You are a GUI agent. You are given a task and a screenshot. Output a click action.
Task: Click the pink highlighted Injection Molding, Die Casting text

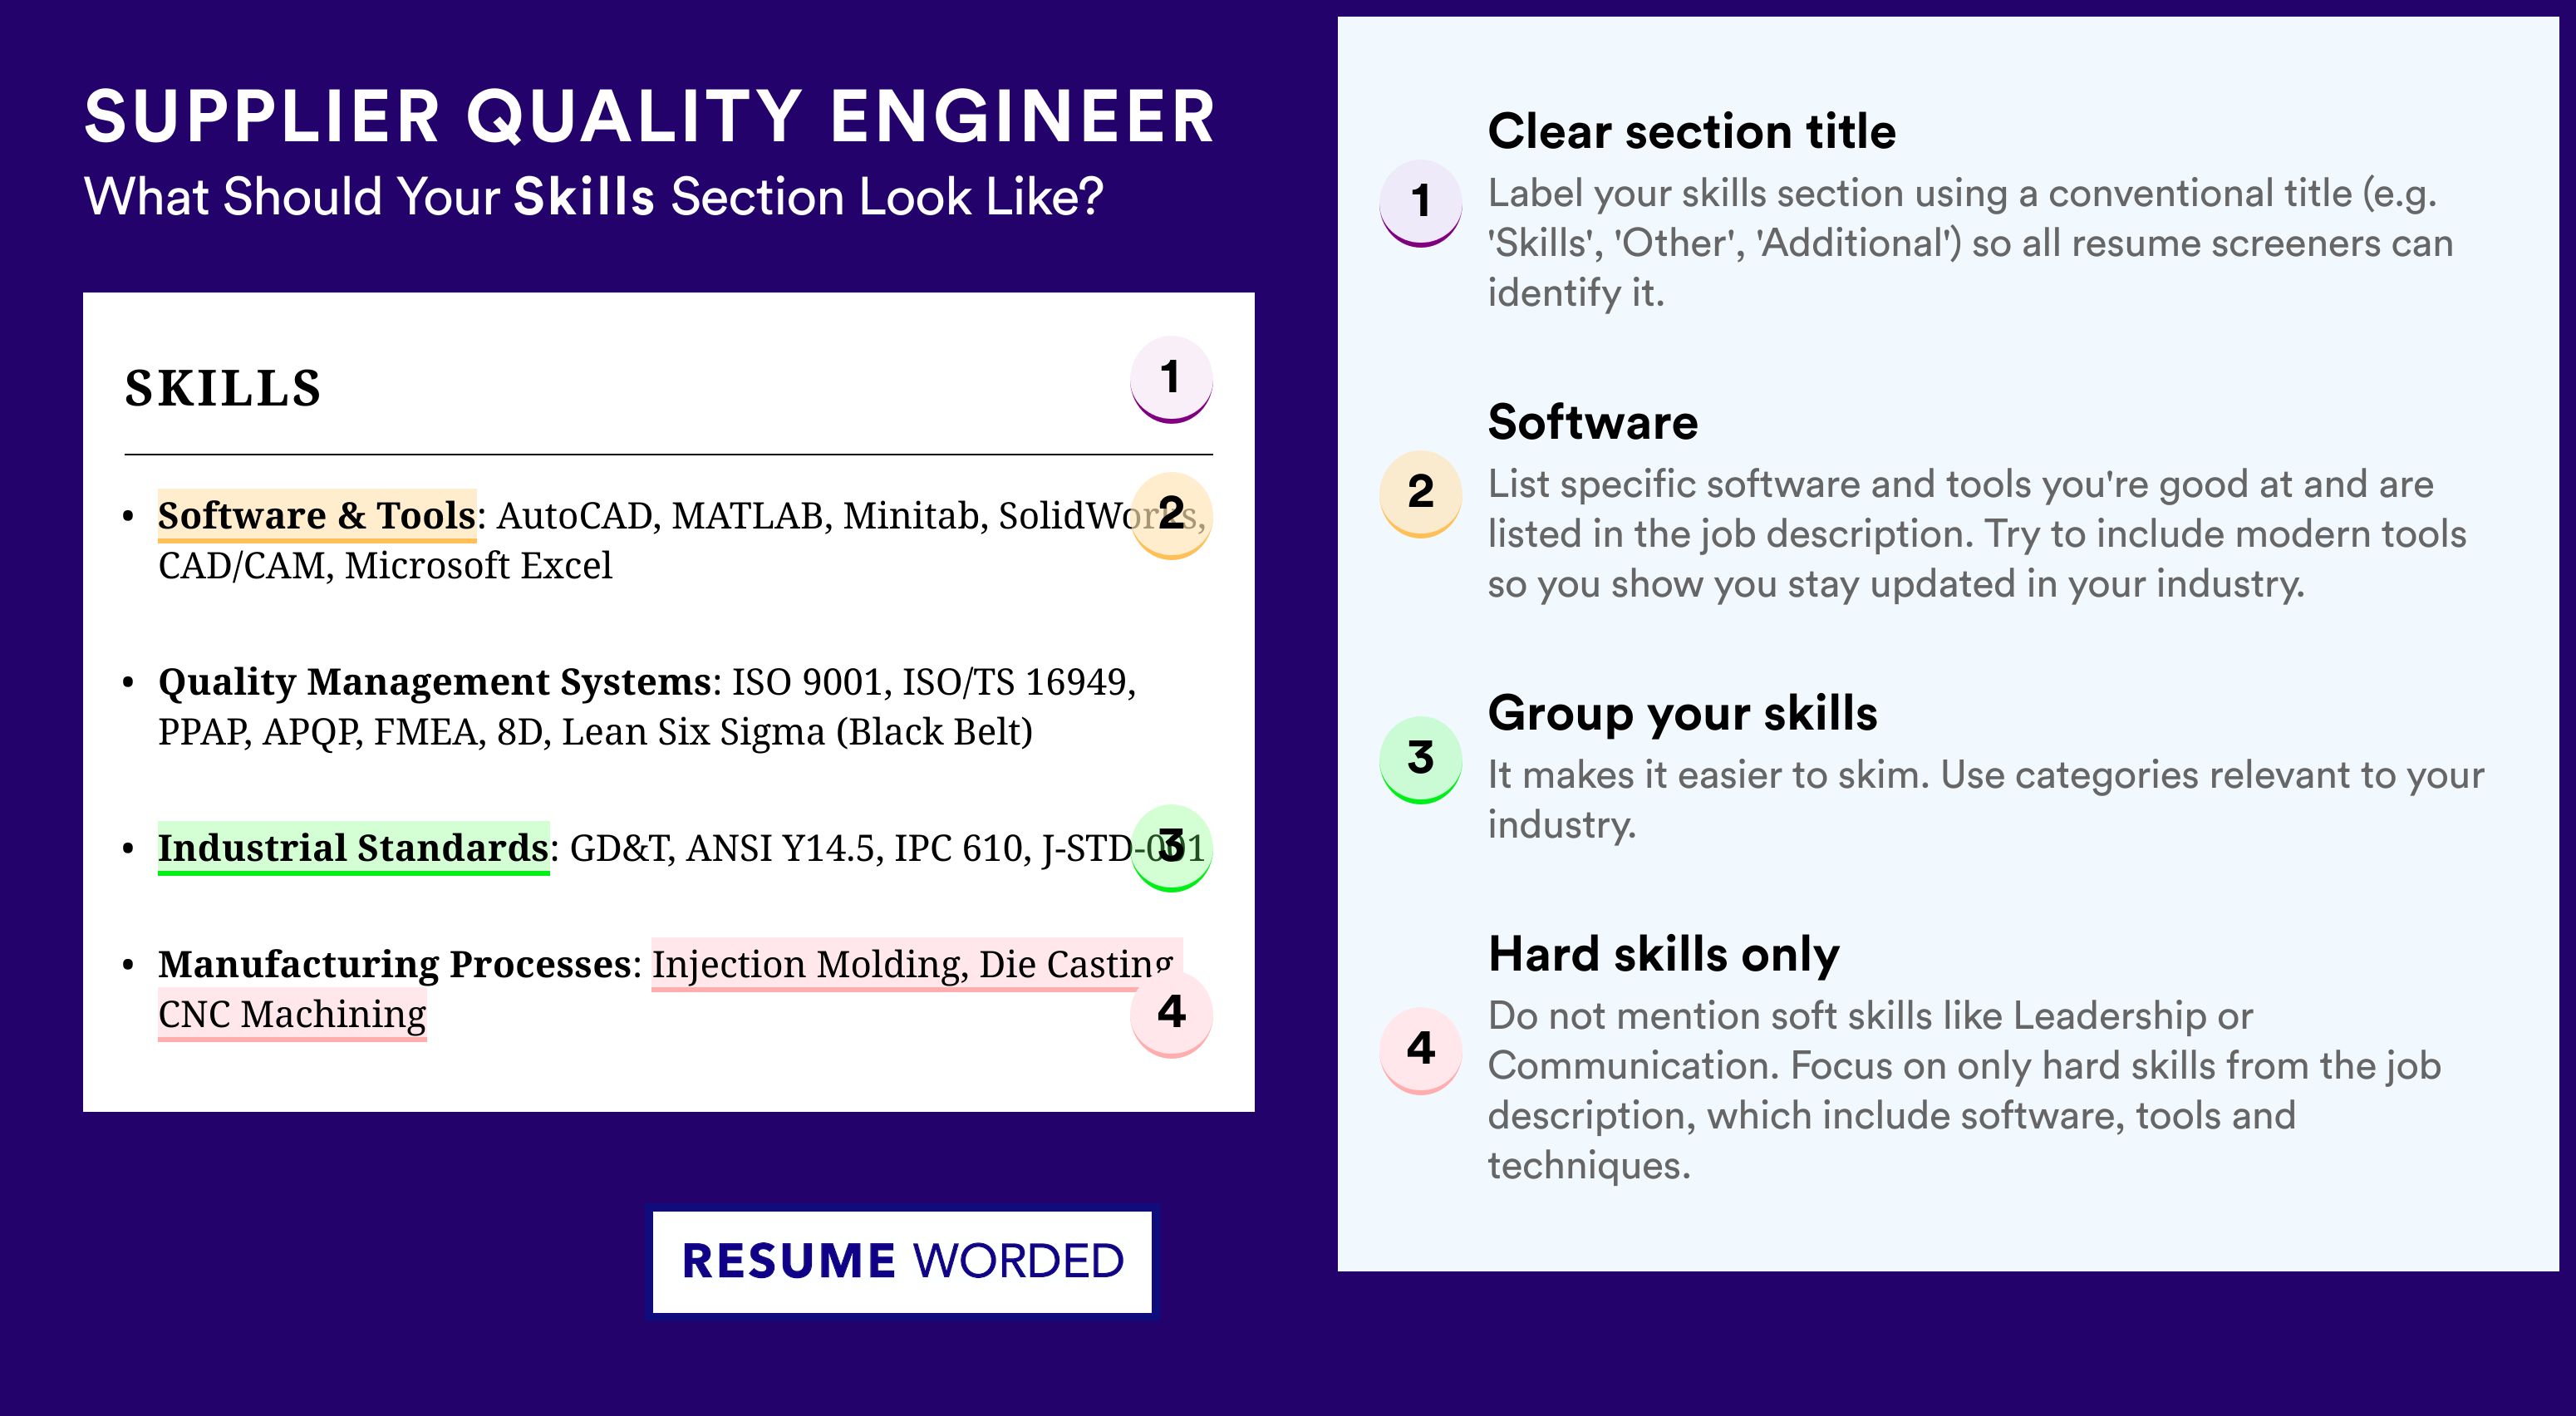(916, 965)
